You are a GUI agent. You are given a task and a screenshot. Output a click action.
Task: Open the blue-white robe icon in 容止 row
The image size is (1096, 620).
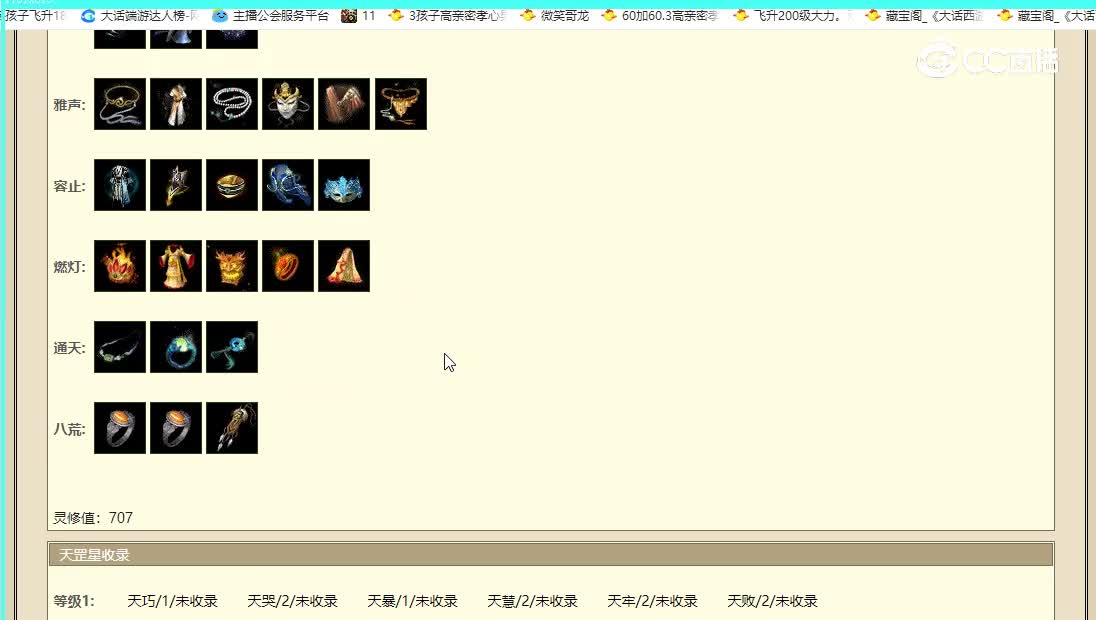120,185
